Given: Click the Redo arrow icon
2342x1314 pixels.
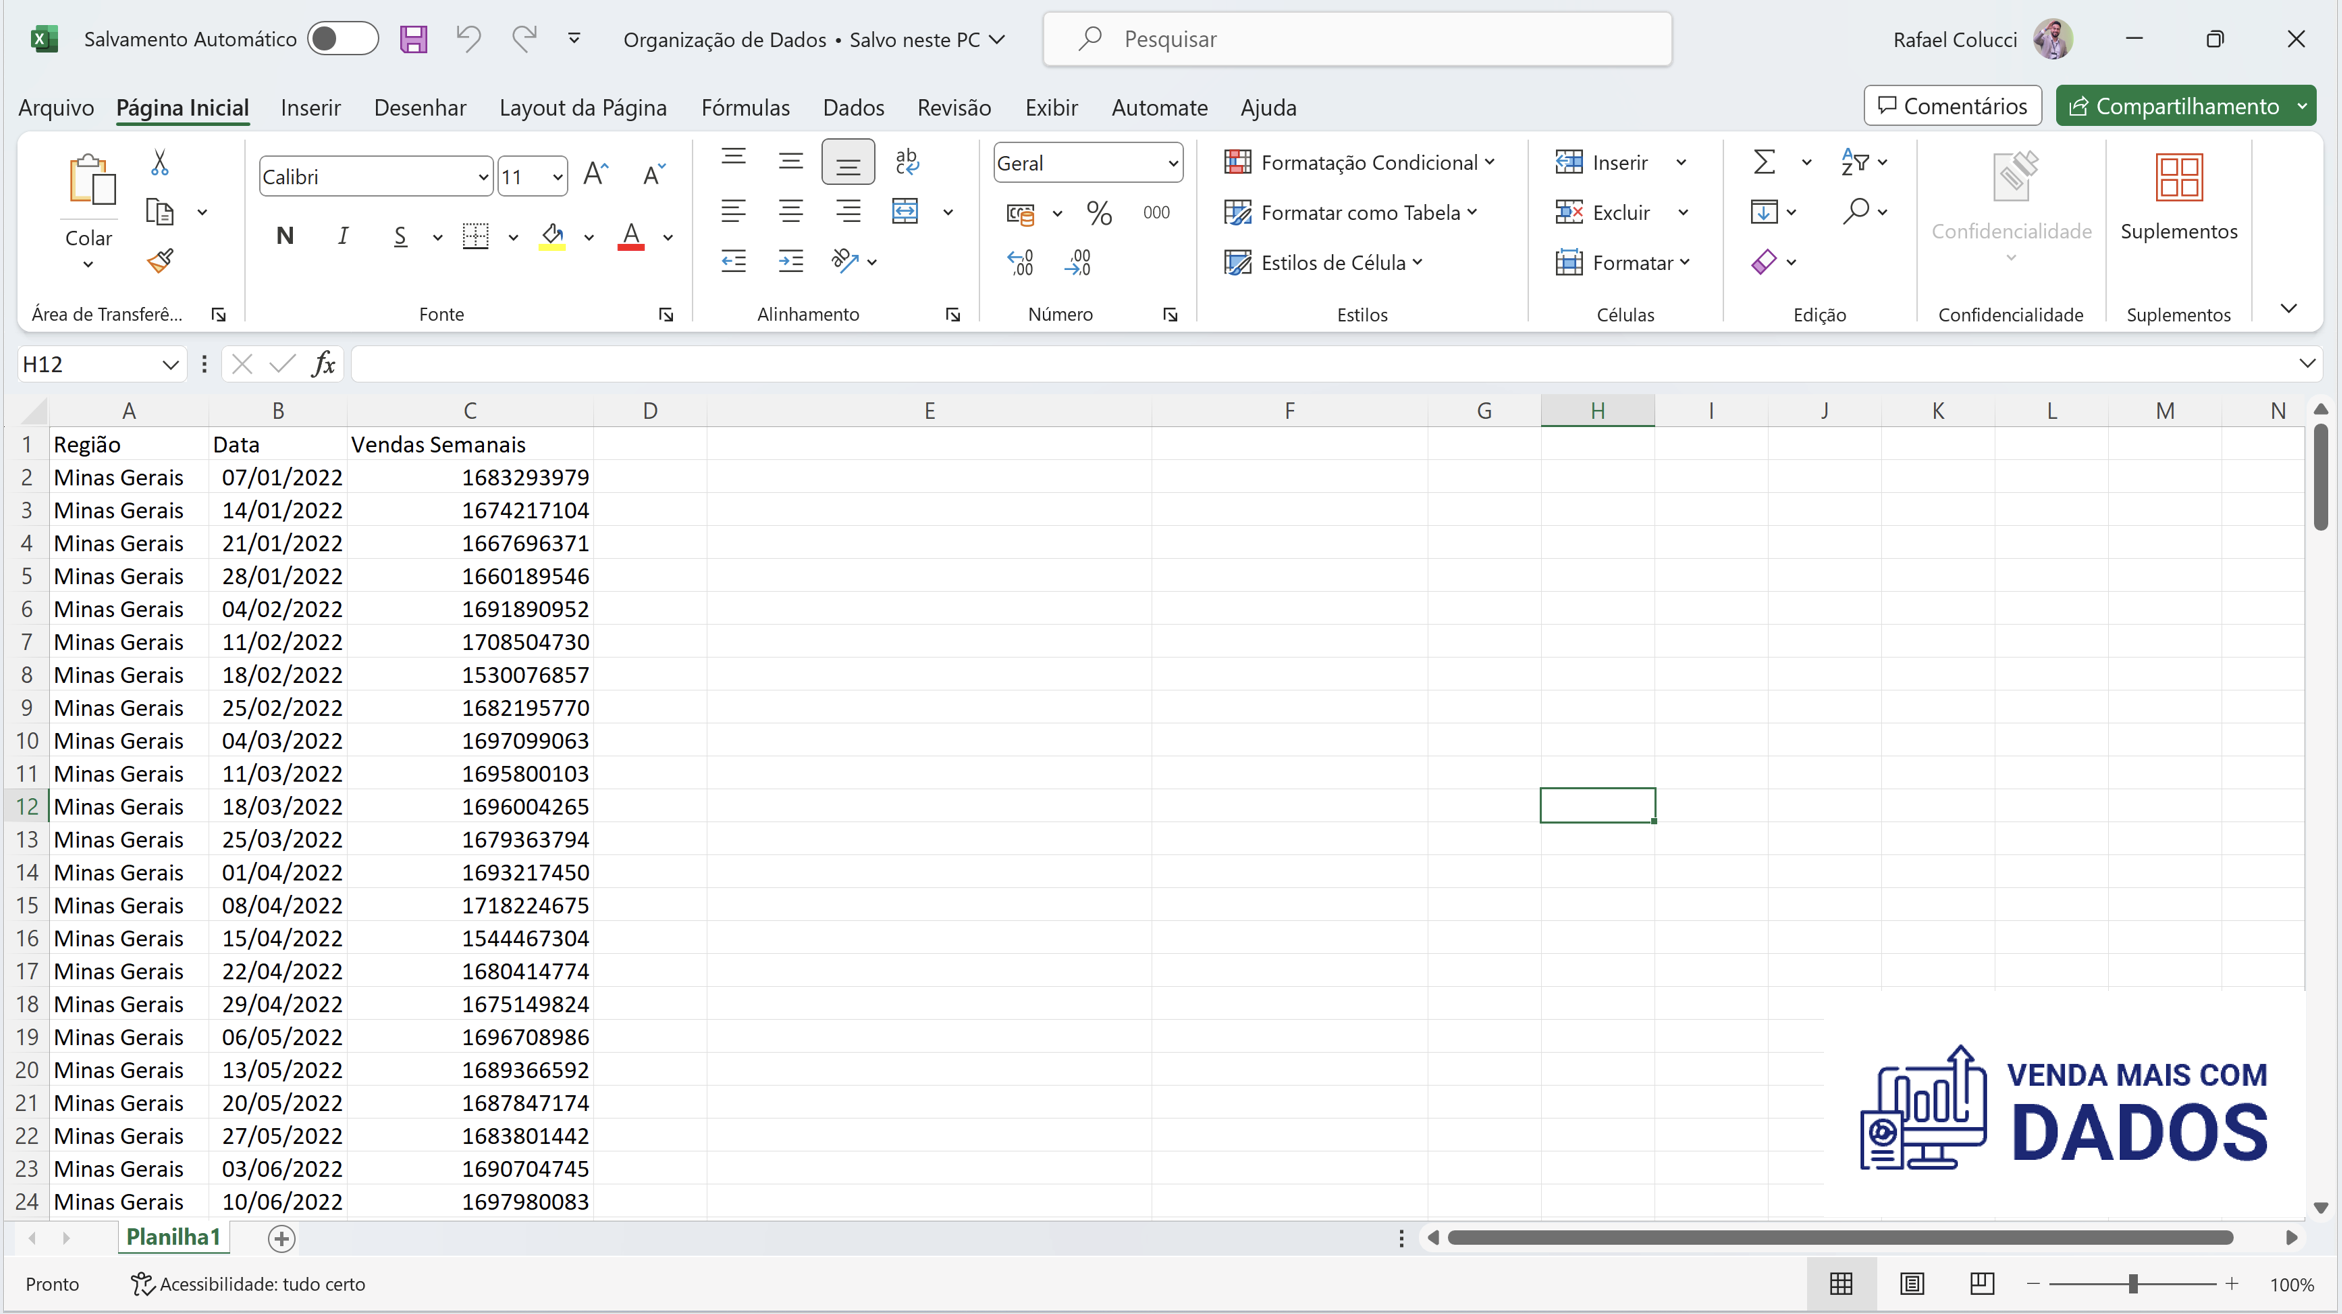Looking at the screenshot, I should pos(523,39).
